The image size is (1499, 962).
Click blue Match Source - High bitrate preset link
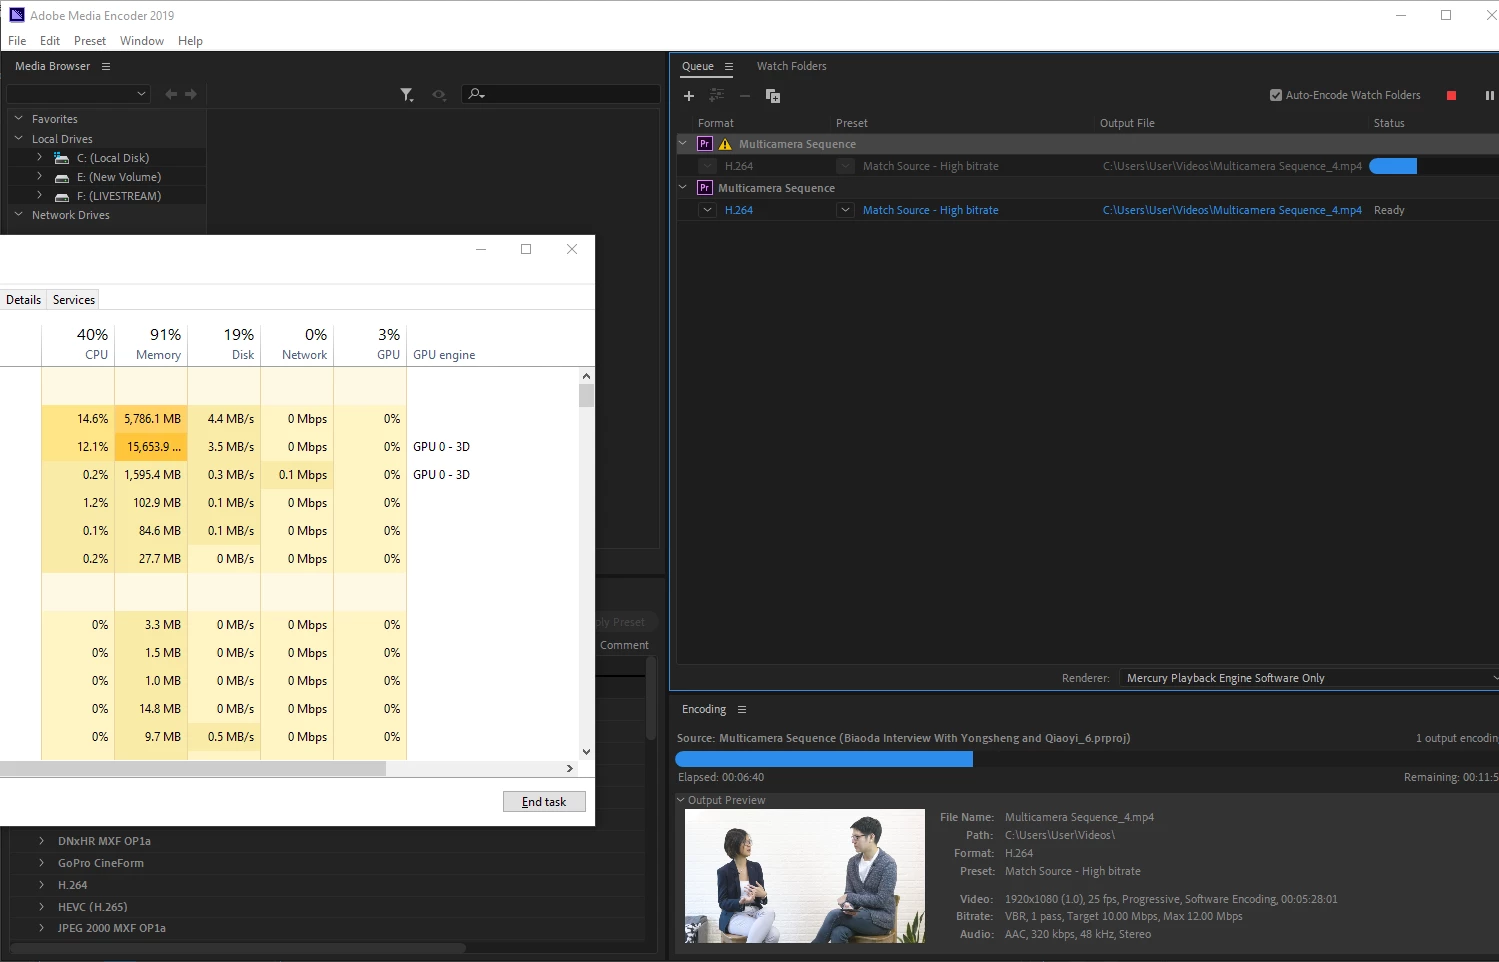[x=930, y=210]
